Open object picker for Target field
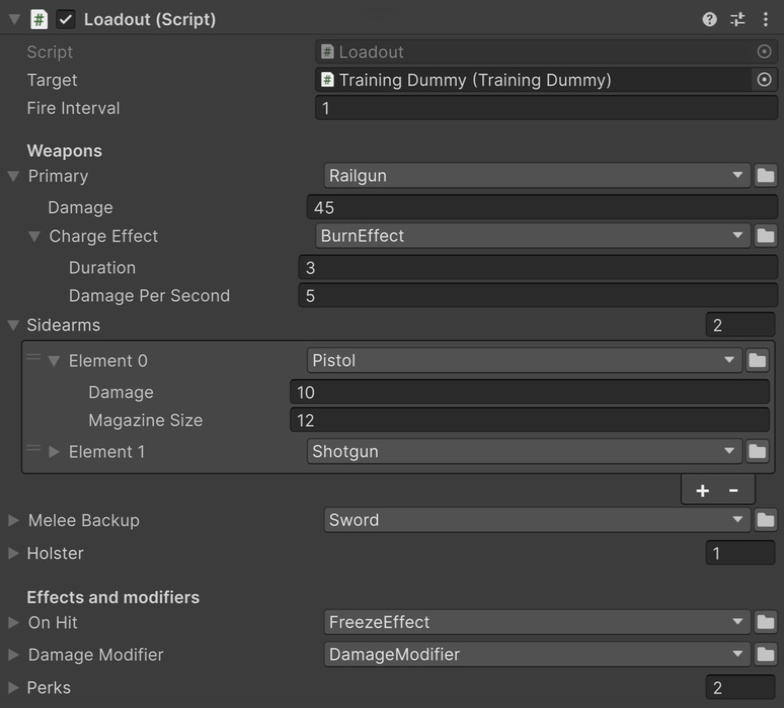 (x=764, y=80)
